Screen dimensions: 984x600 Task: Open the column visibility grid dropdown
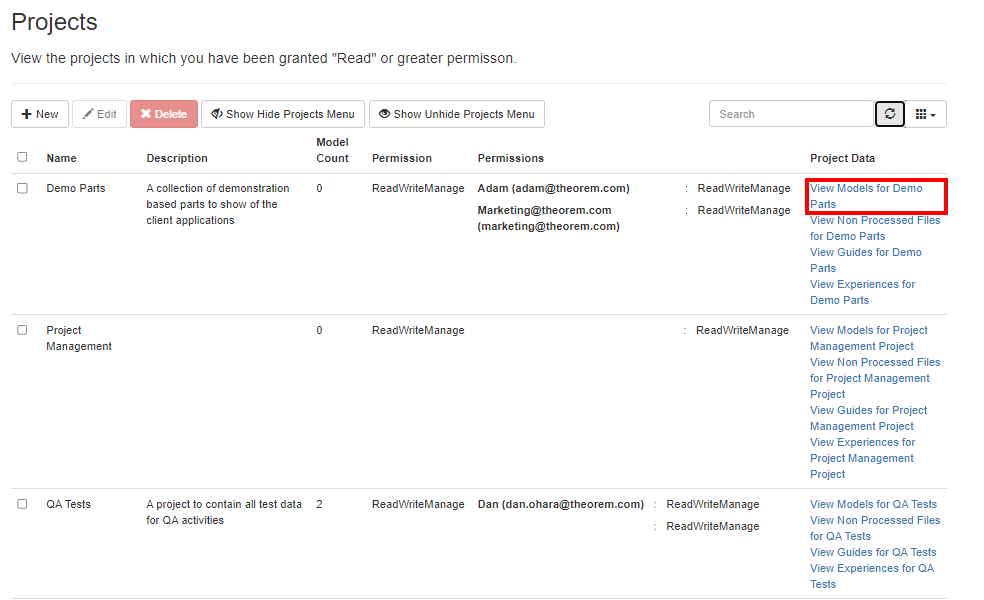pos(926,114)
